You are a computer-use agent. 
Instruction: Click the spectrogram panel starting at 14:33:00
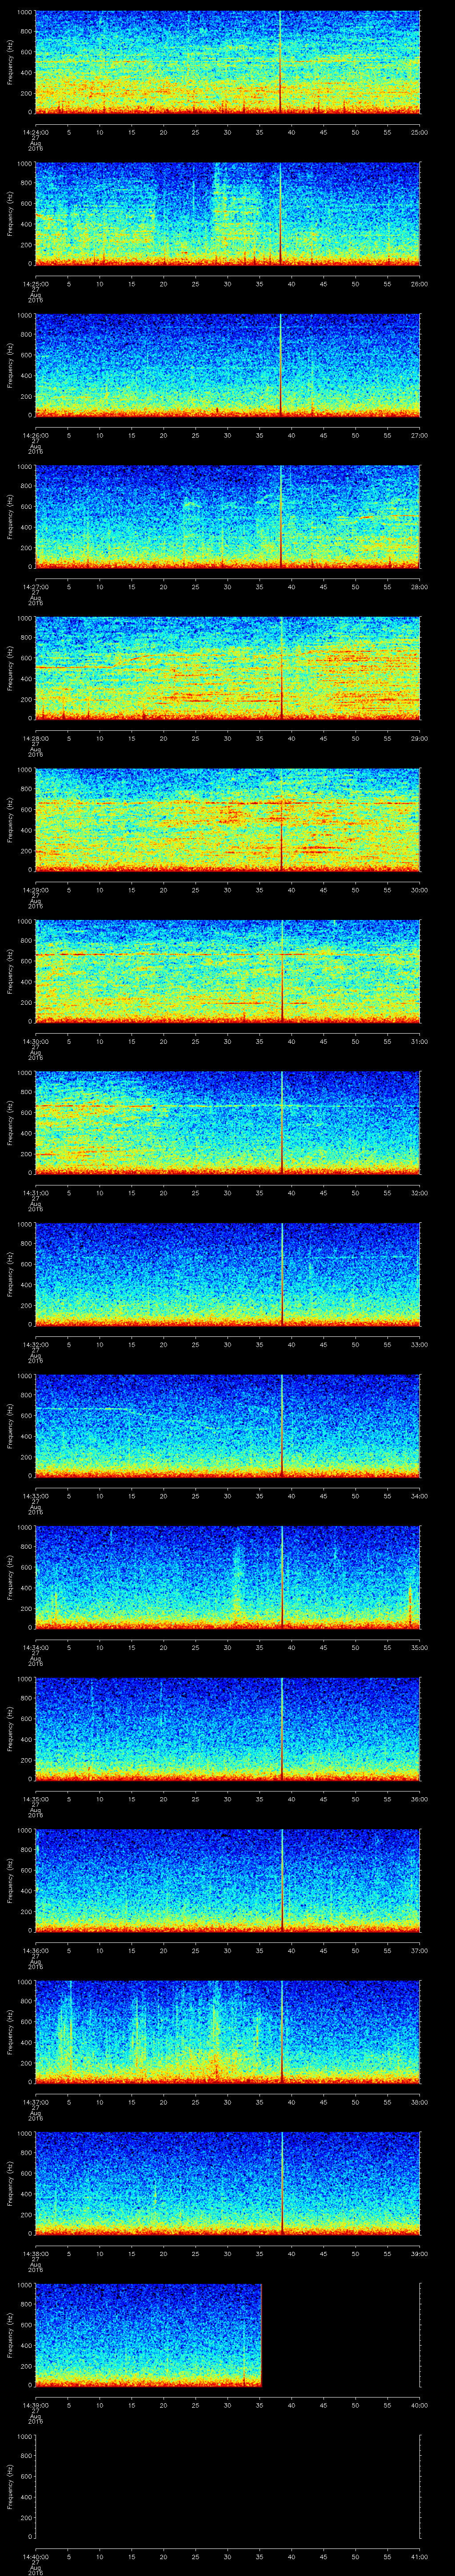point(227,1425)
